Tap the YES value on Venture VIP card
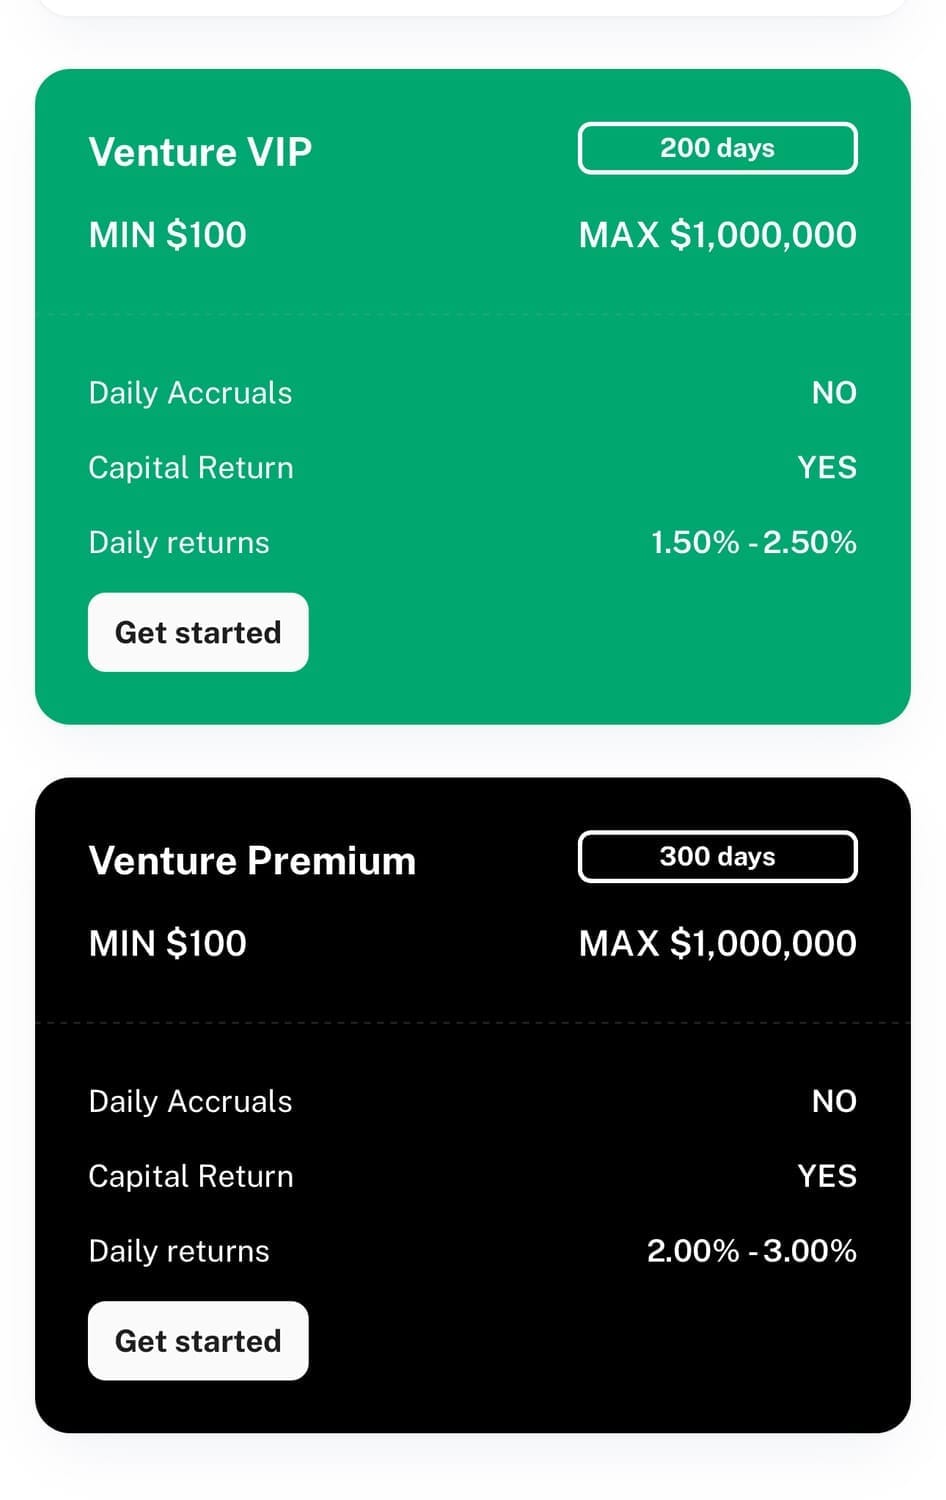Viewport: 946px width, 1500px height. (827, 468)
